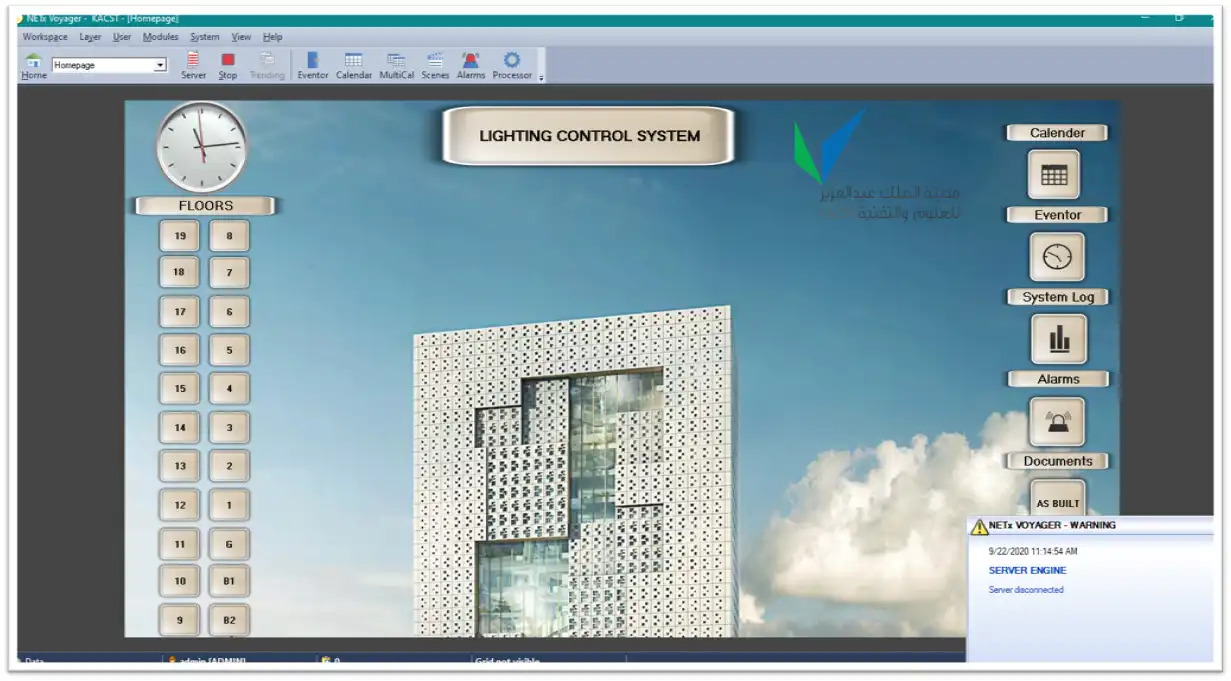Click the Calender grid panel icon
This screenshot has width=1231, height=681.
point(1054,175)
